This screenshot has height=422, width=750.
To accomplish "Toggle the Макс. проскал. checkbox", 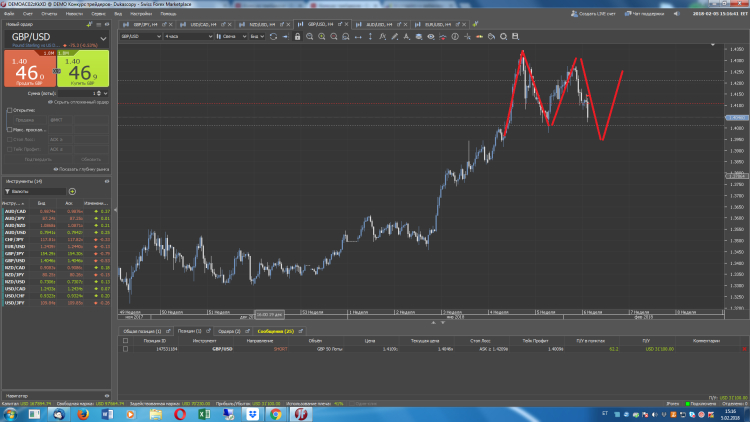I will pos(10,130).
